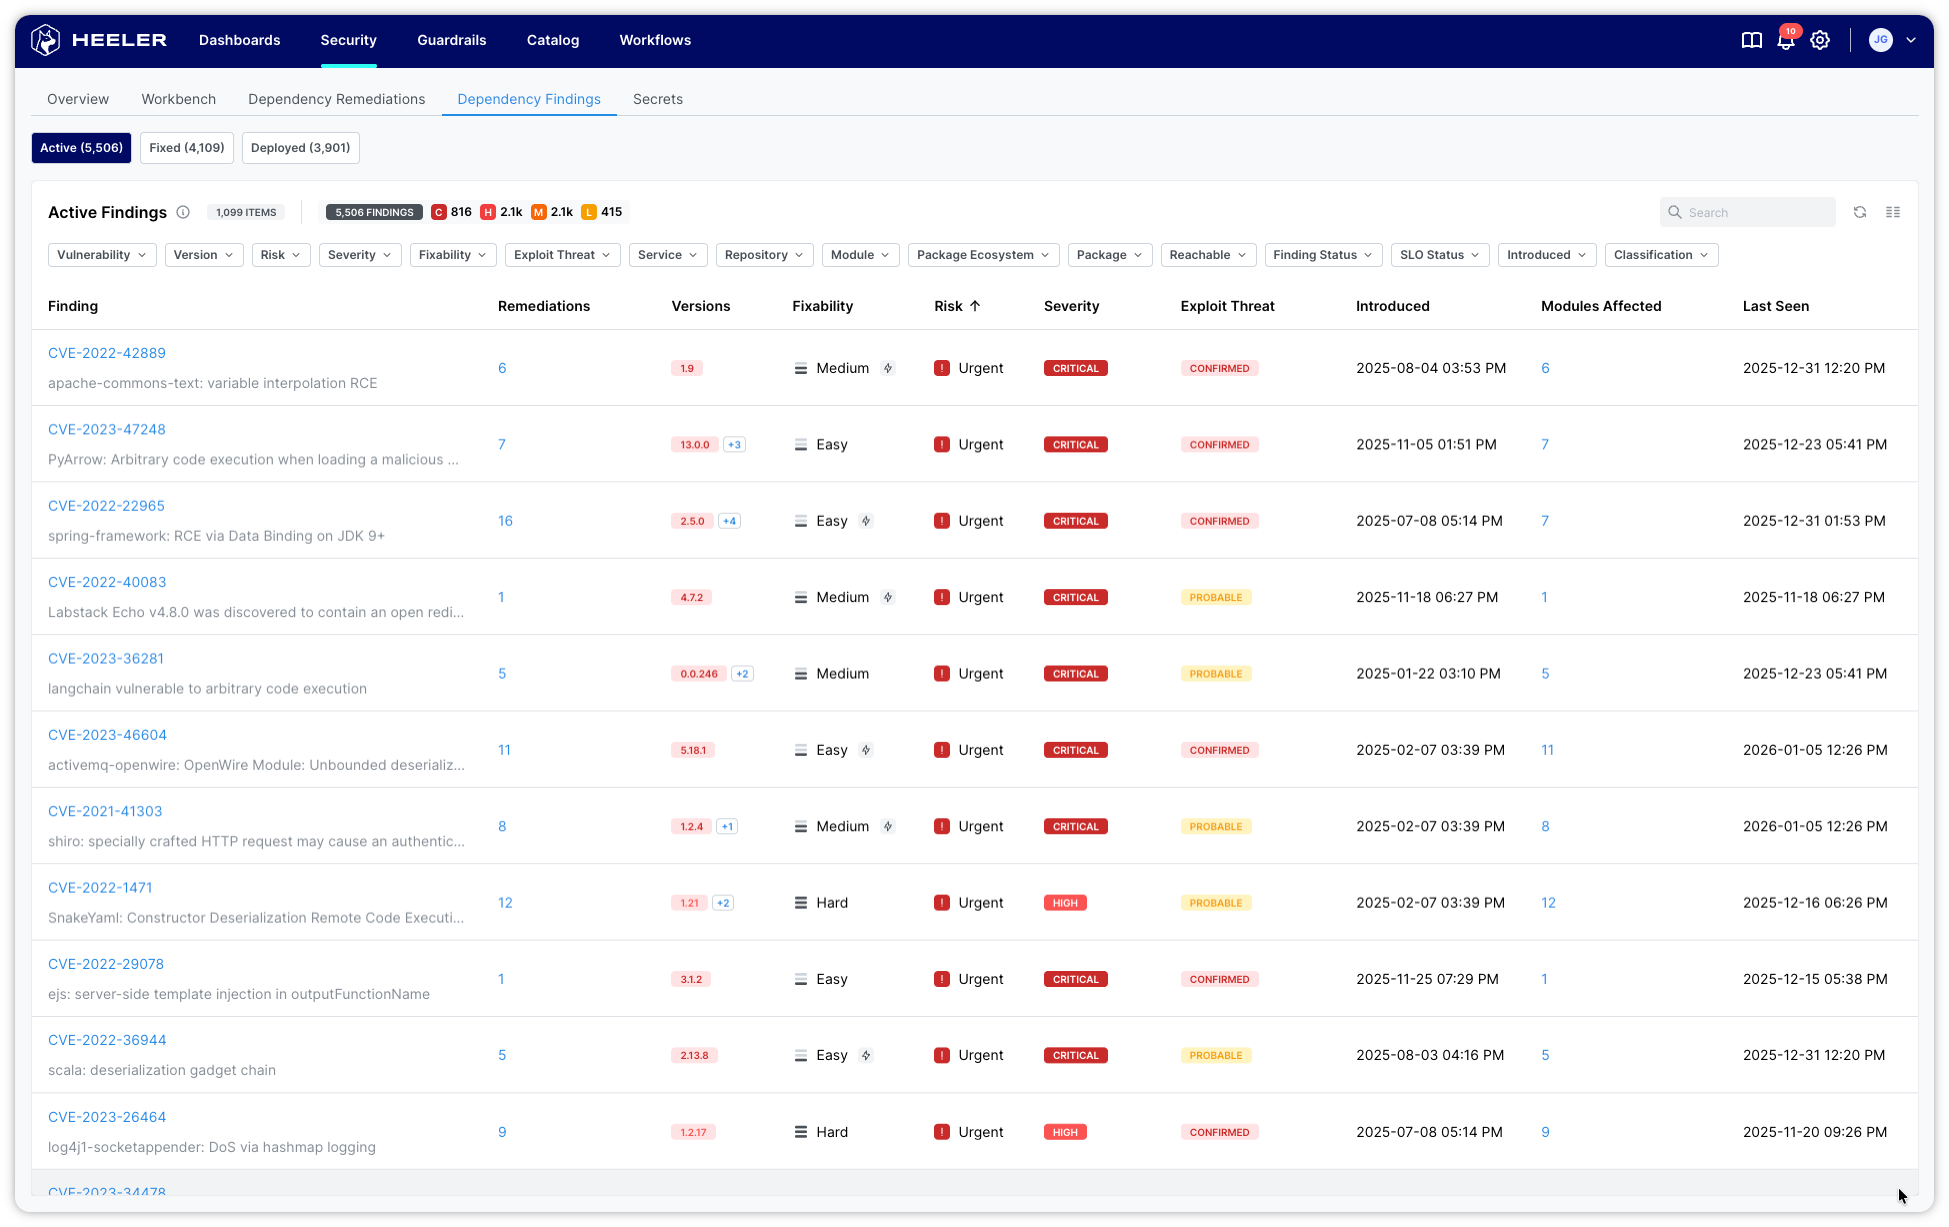
Task: Open the CVE-2023-47248 finding link
Action: pos(107,429)
